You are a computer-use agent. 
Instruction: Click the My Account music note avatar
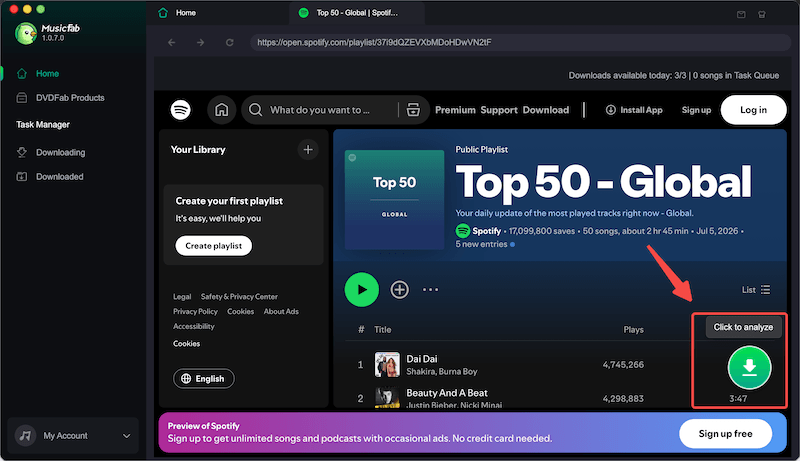(x=25, y=436)
